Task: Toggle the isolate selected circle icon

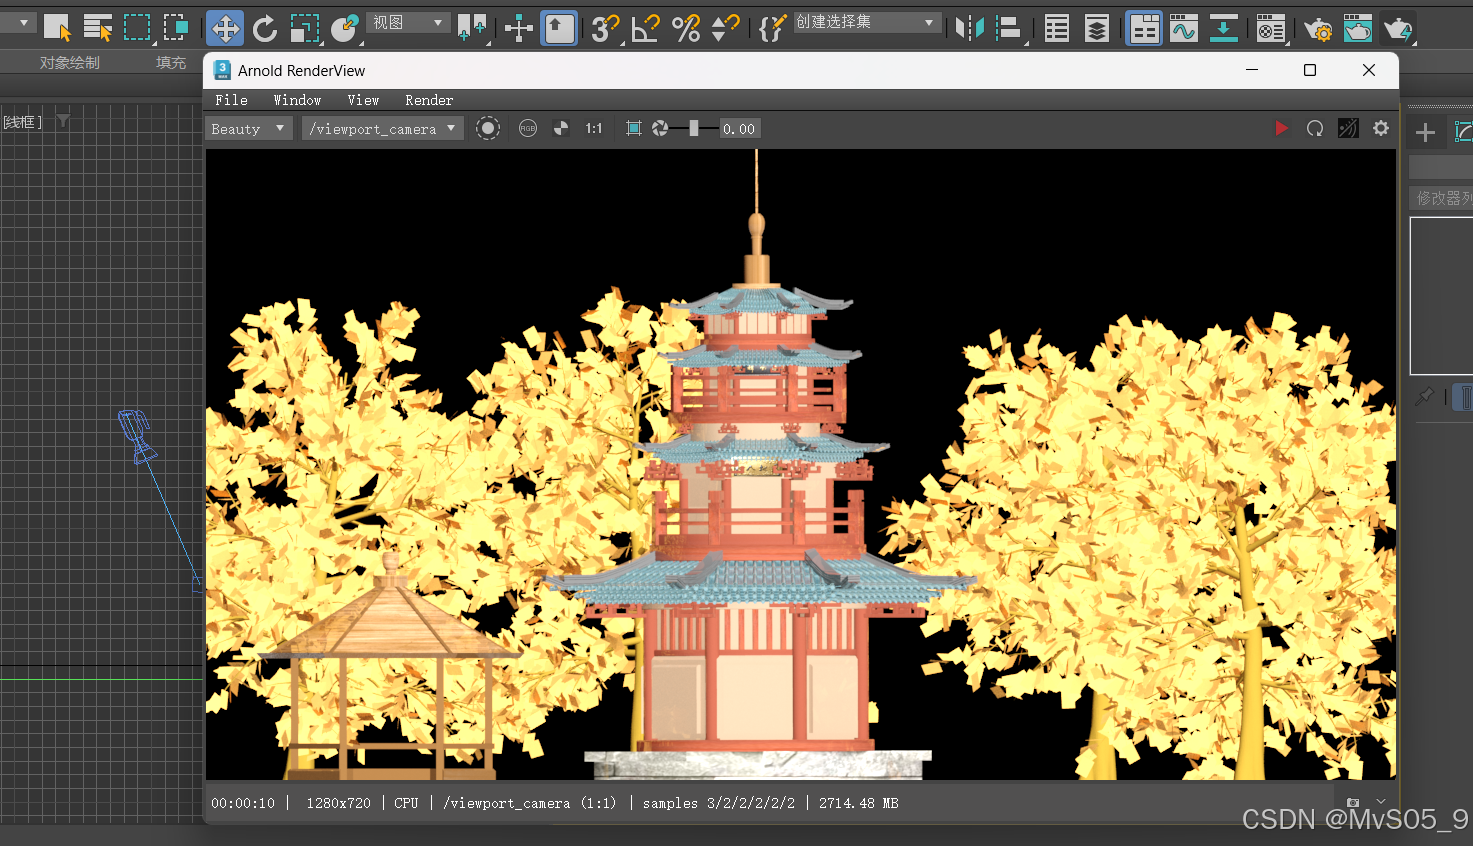Action: pos(487,128)
